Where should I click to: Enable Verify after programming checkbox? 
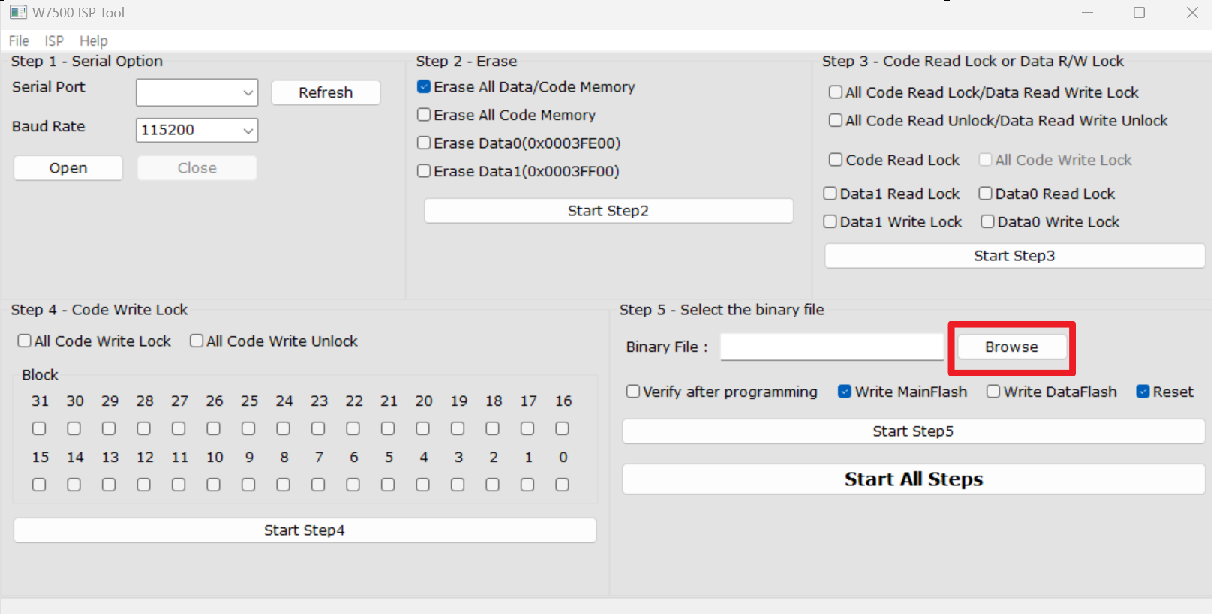(x=633, y=392)
